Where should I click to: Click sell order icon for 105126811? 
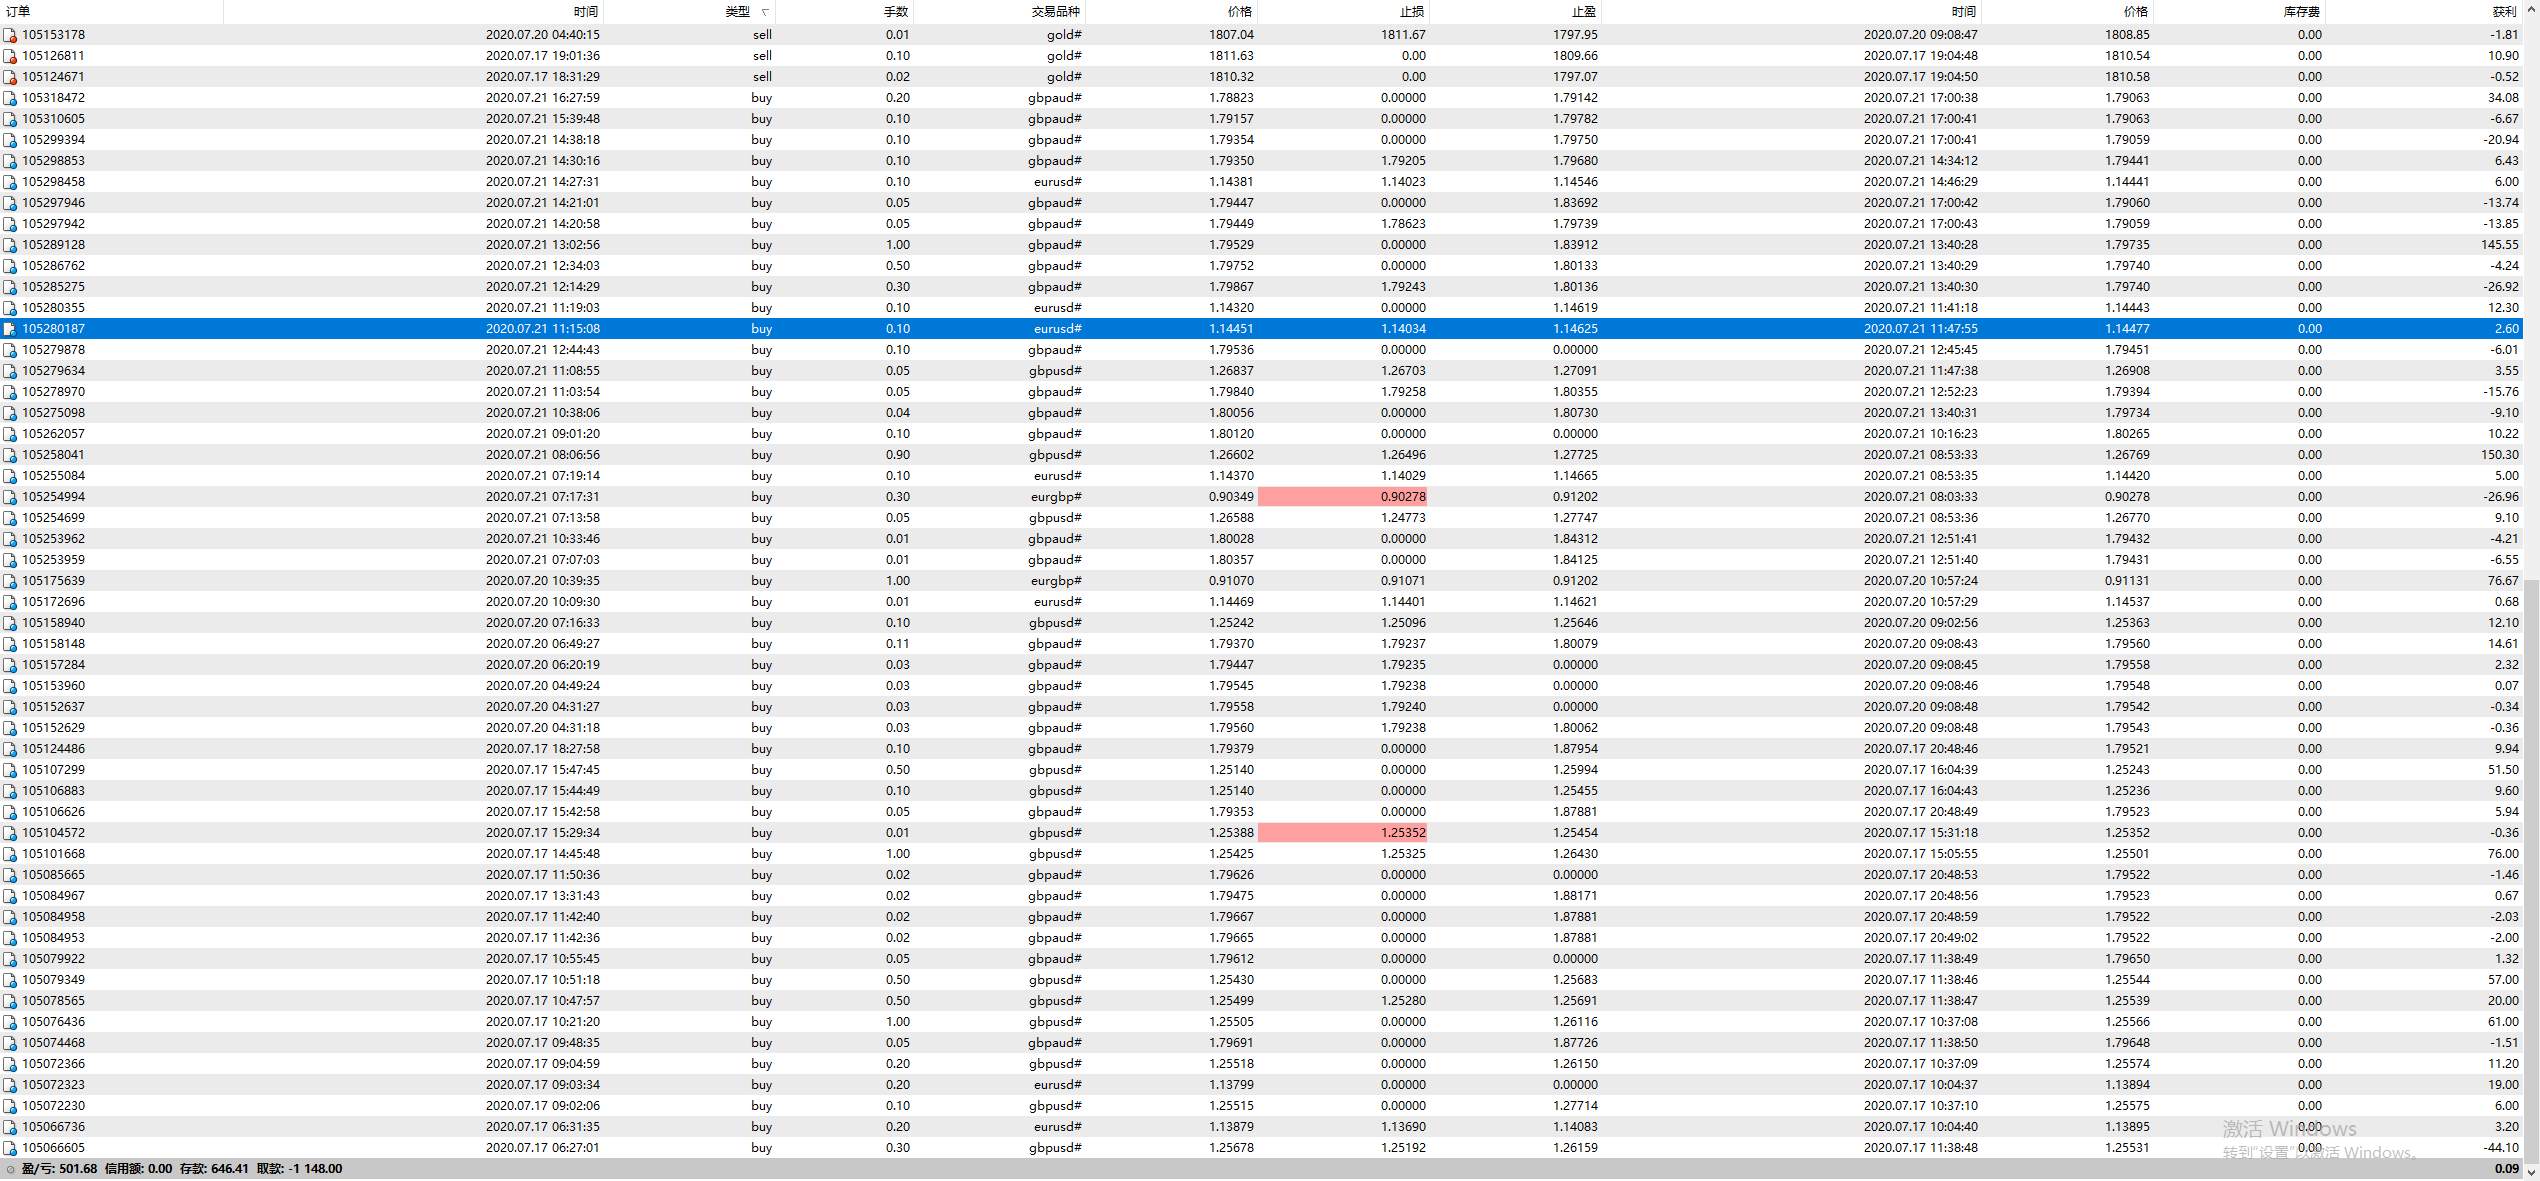(x=10, y=56)
